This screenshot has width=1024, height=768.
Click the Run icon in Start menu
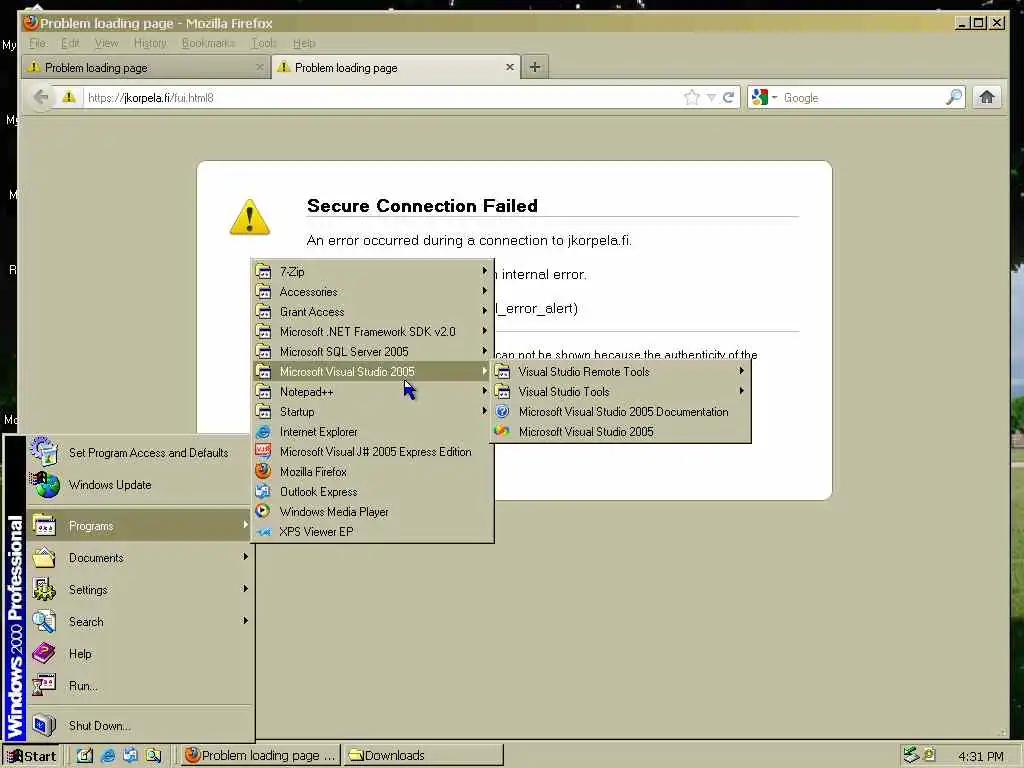point(44,685)
